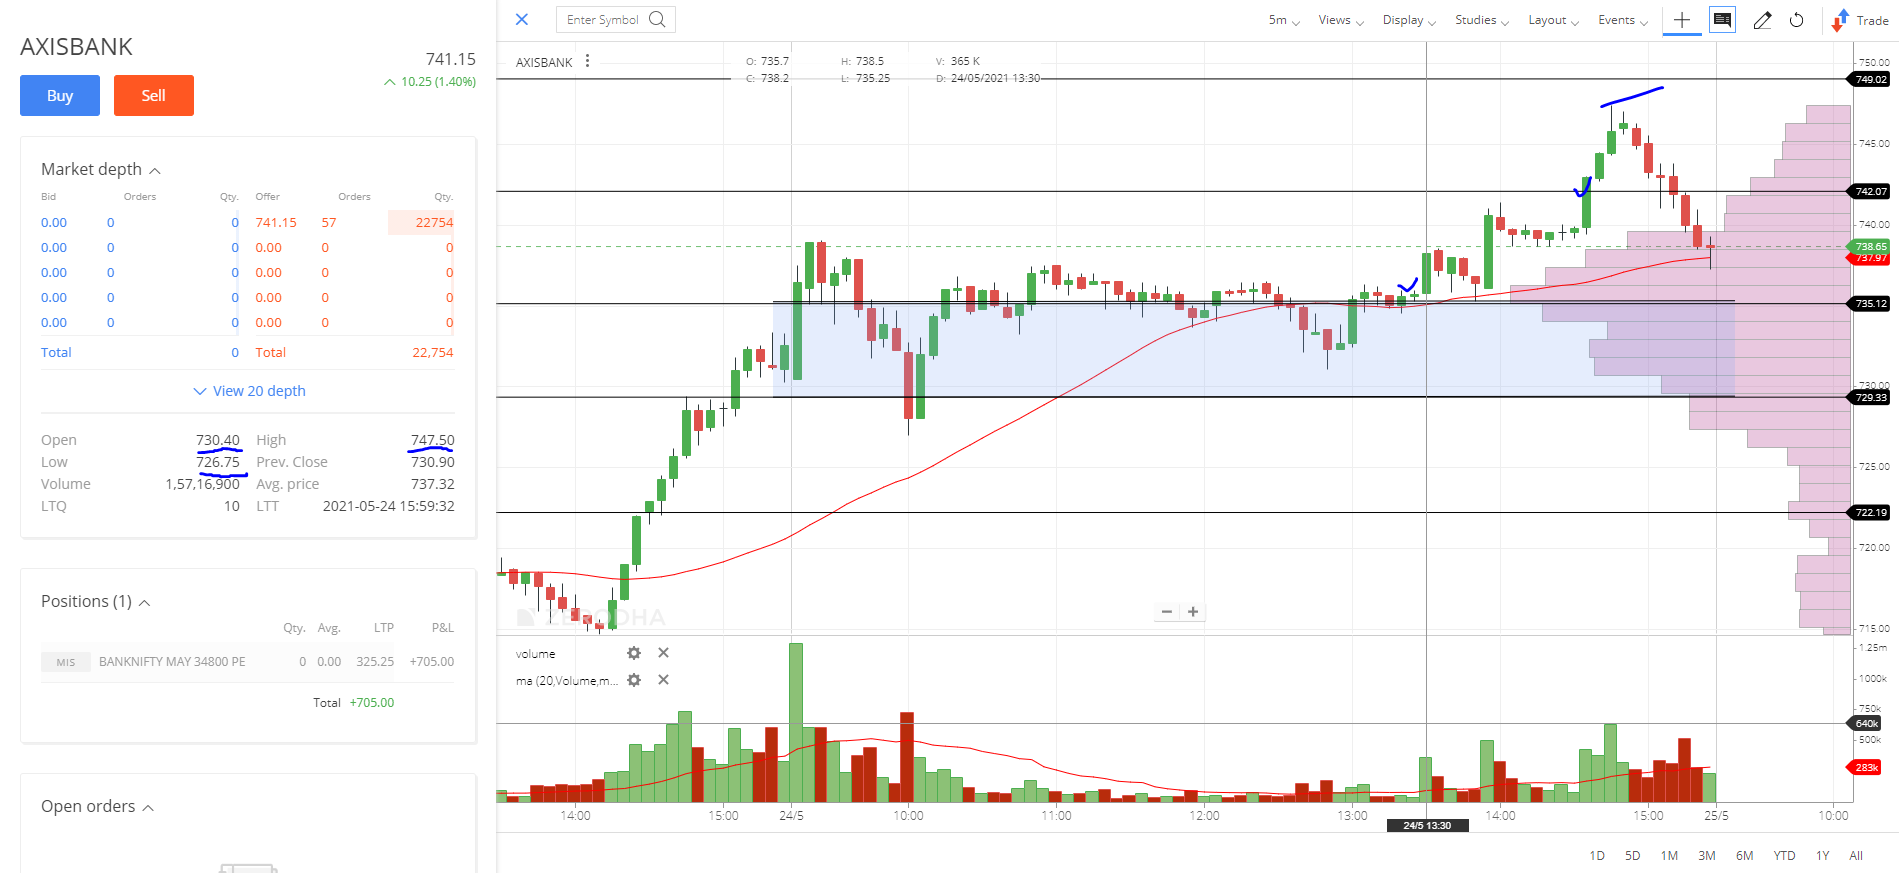
Task: Click the refresh chart icon
Action: click(x=1797, y=20)
